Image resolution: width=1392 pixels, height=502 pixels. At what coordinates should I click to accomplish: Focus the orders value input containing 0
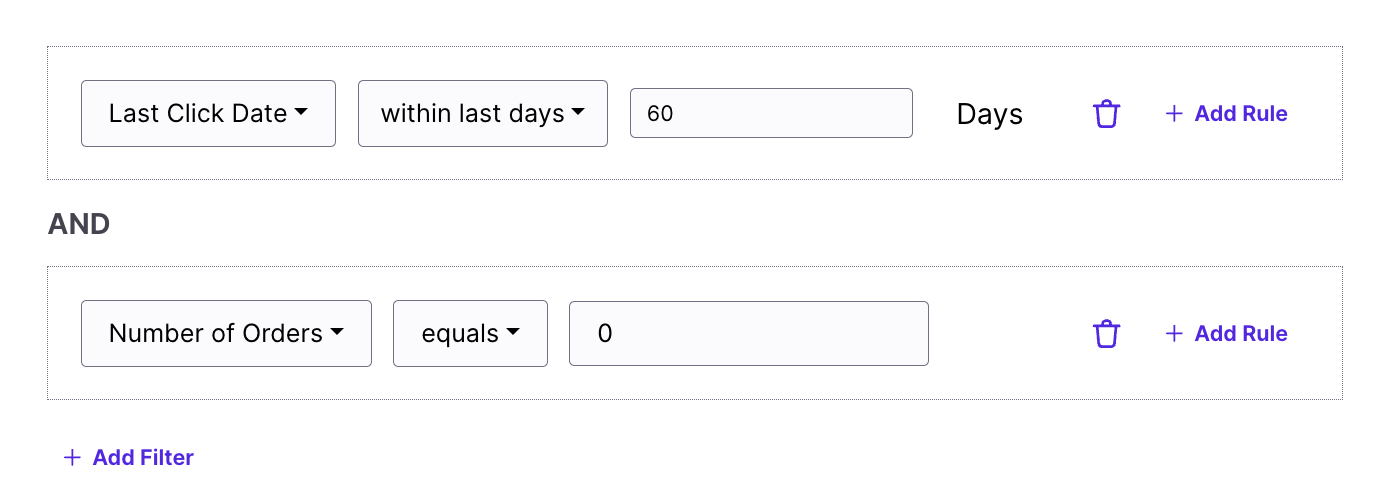click(x=748, y=334)
